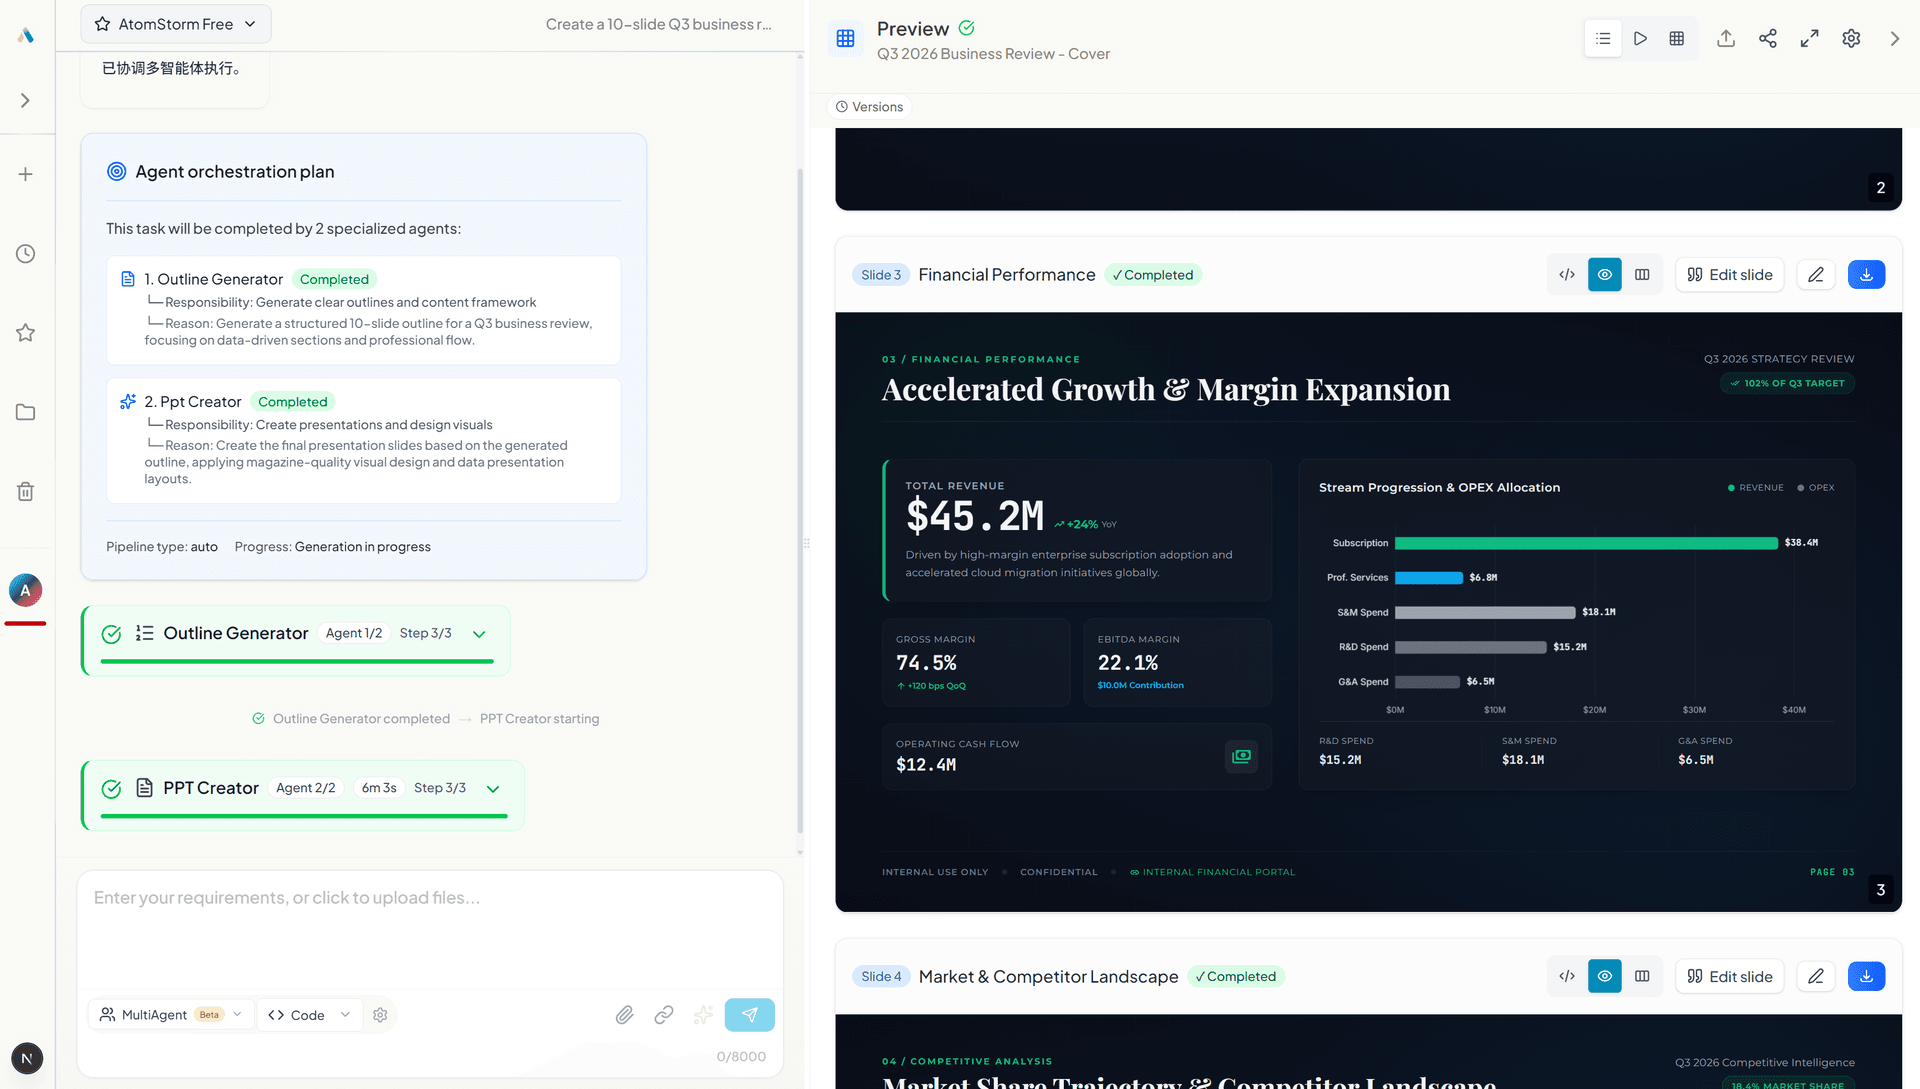Click the 1. Outline Generator plan entry
Screen dimensions: 1920x1089
(x=364, y=311)
